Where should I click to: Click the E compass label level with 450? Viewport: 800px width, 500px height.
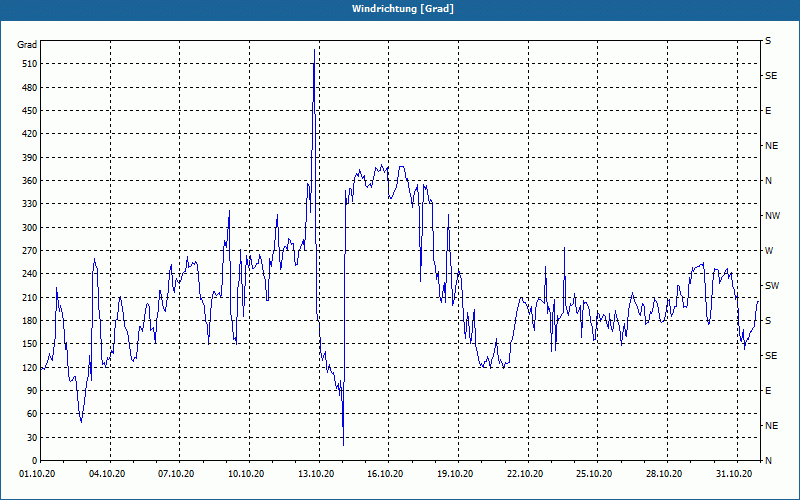click(768, 111)
